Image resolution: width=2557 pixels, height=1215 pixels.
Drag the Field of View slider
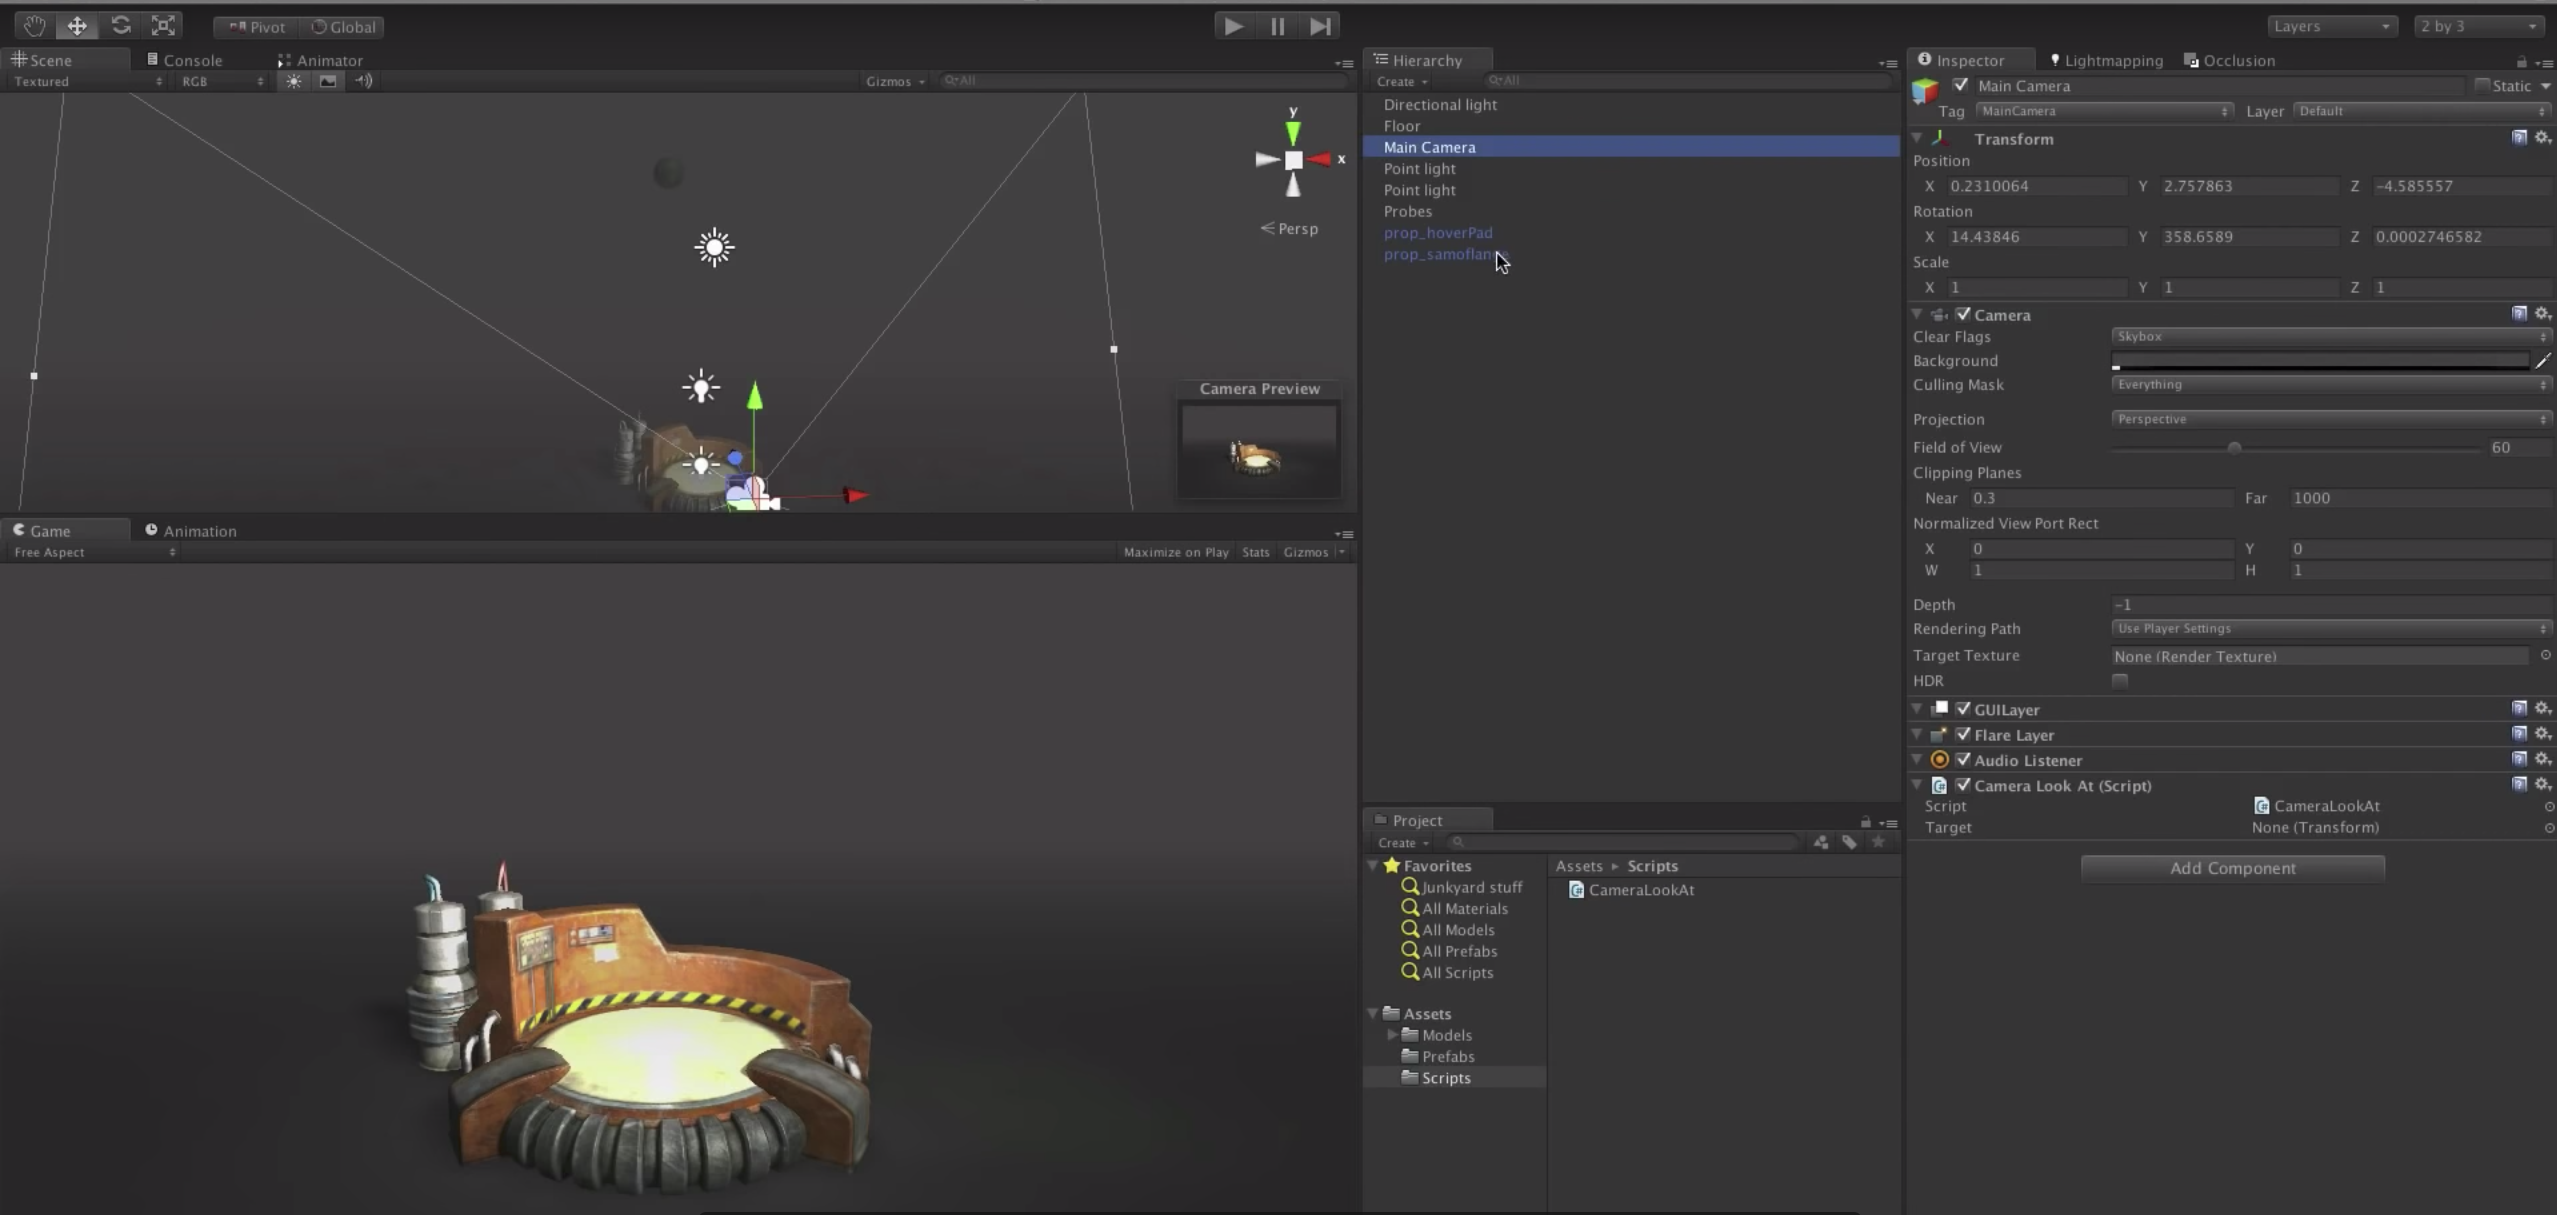[2236, 447]
